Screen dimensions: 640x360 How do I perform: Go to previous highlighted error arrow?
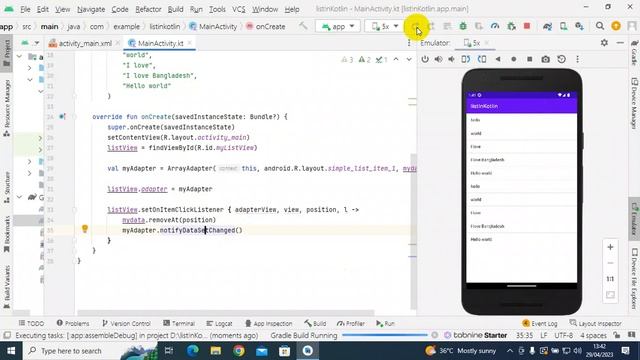tap(396, 60)
